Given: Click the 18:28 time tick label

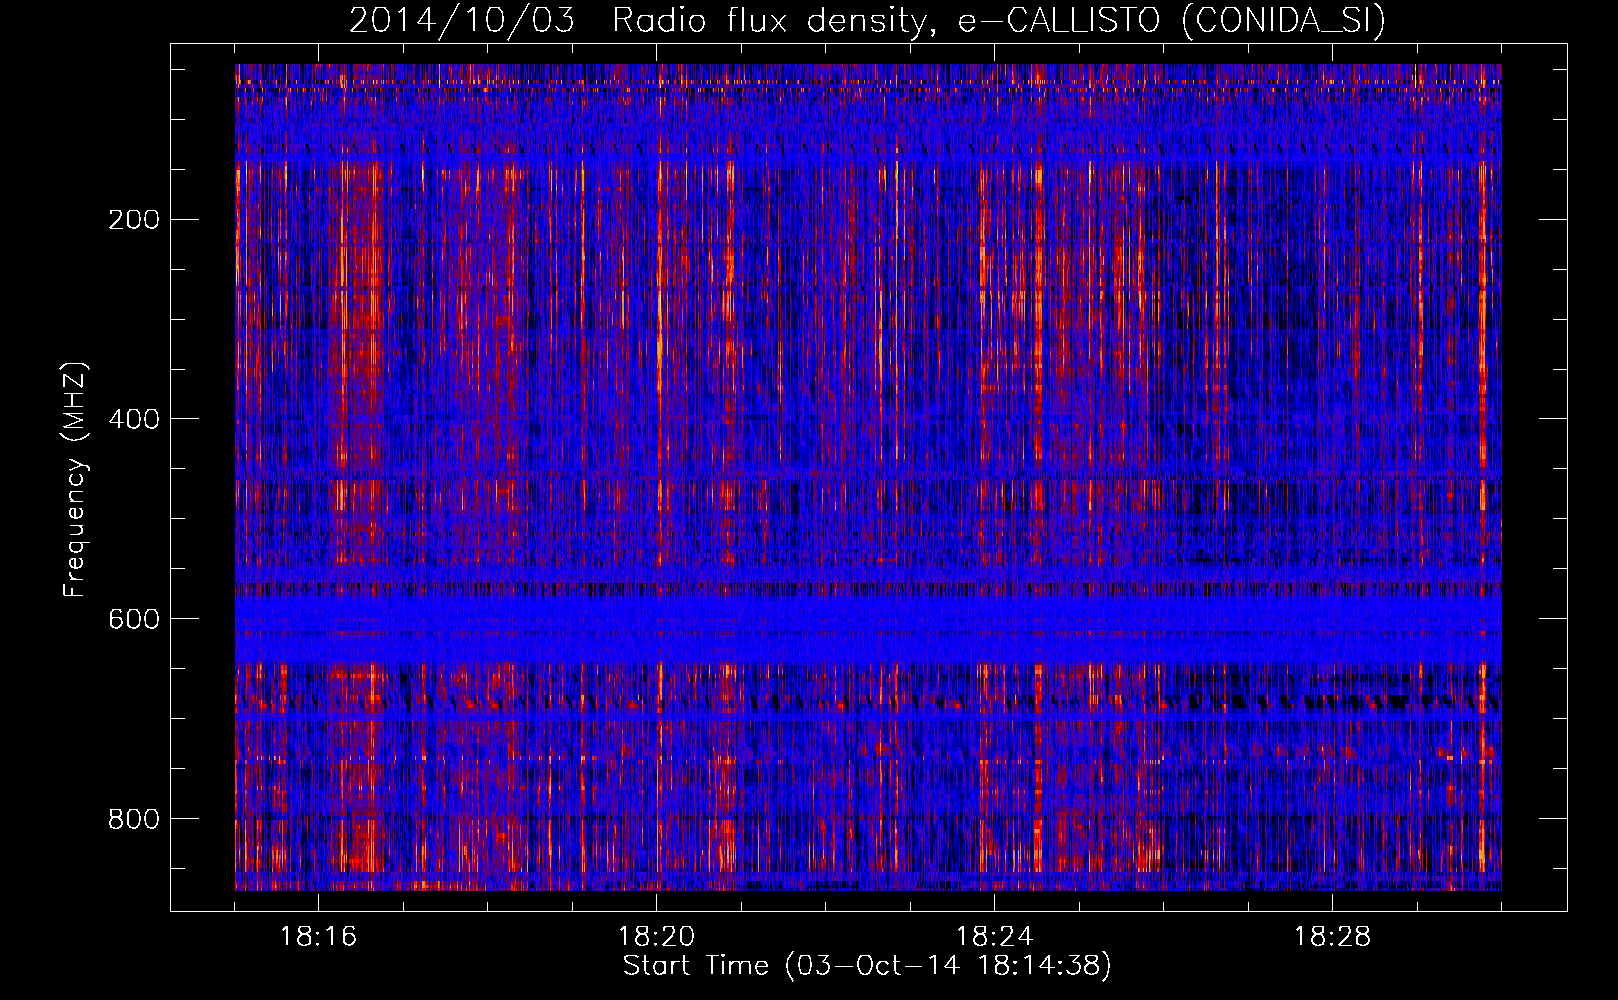Looking at the screenshot, I should [1332, 937].
